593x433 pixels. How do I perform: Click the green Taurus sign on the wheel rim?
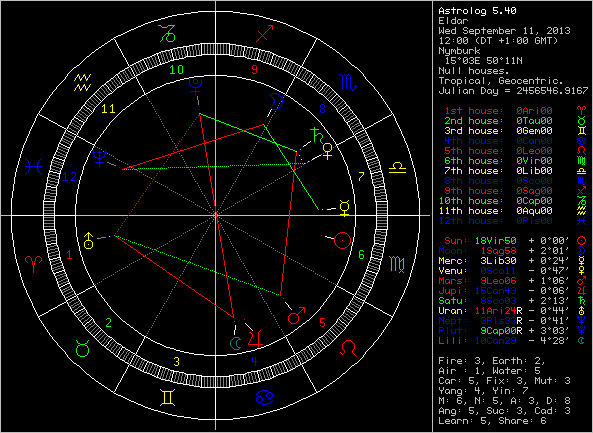pos(82,348)
